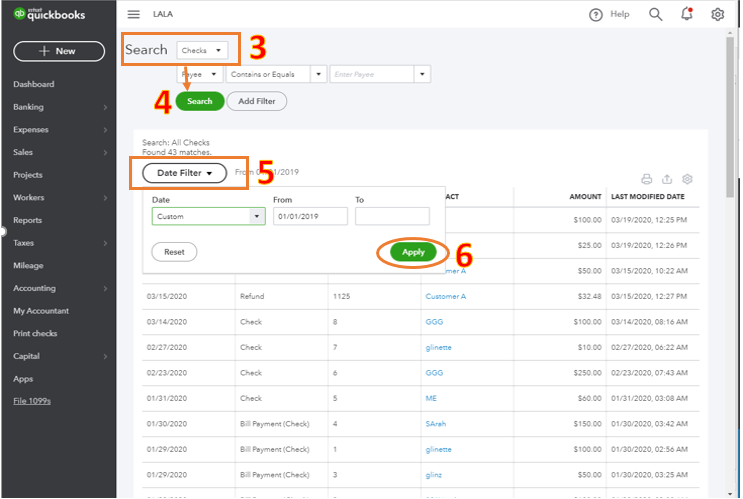Open Customer A link in Refund row

click(445, 297)
